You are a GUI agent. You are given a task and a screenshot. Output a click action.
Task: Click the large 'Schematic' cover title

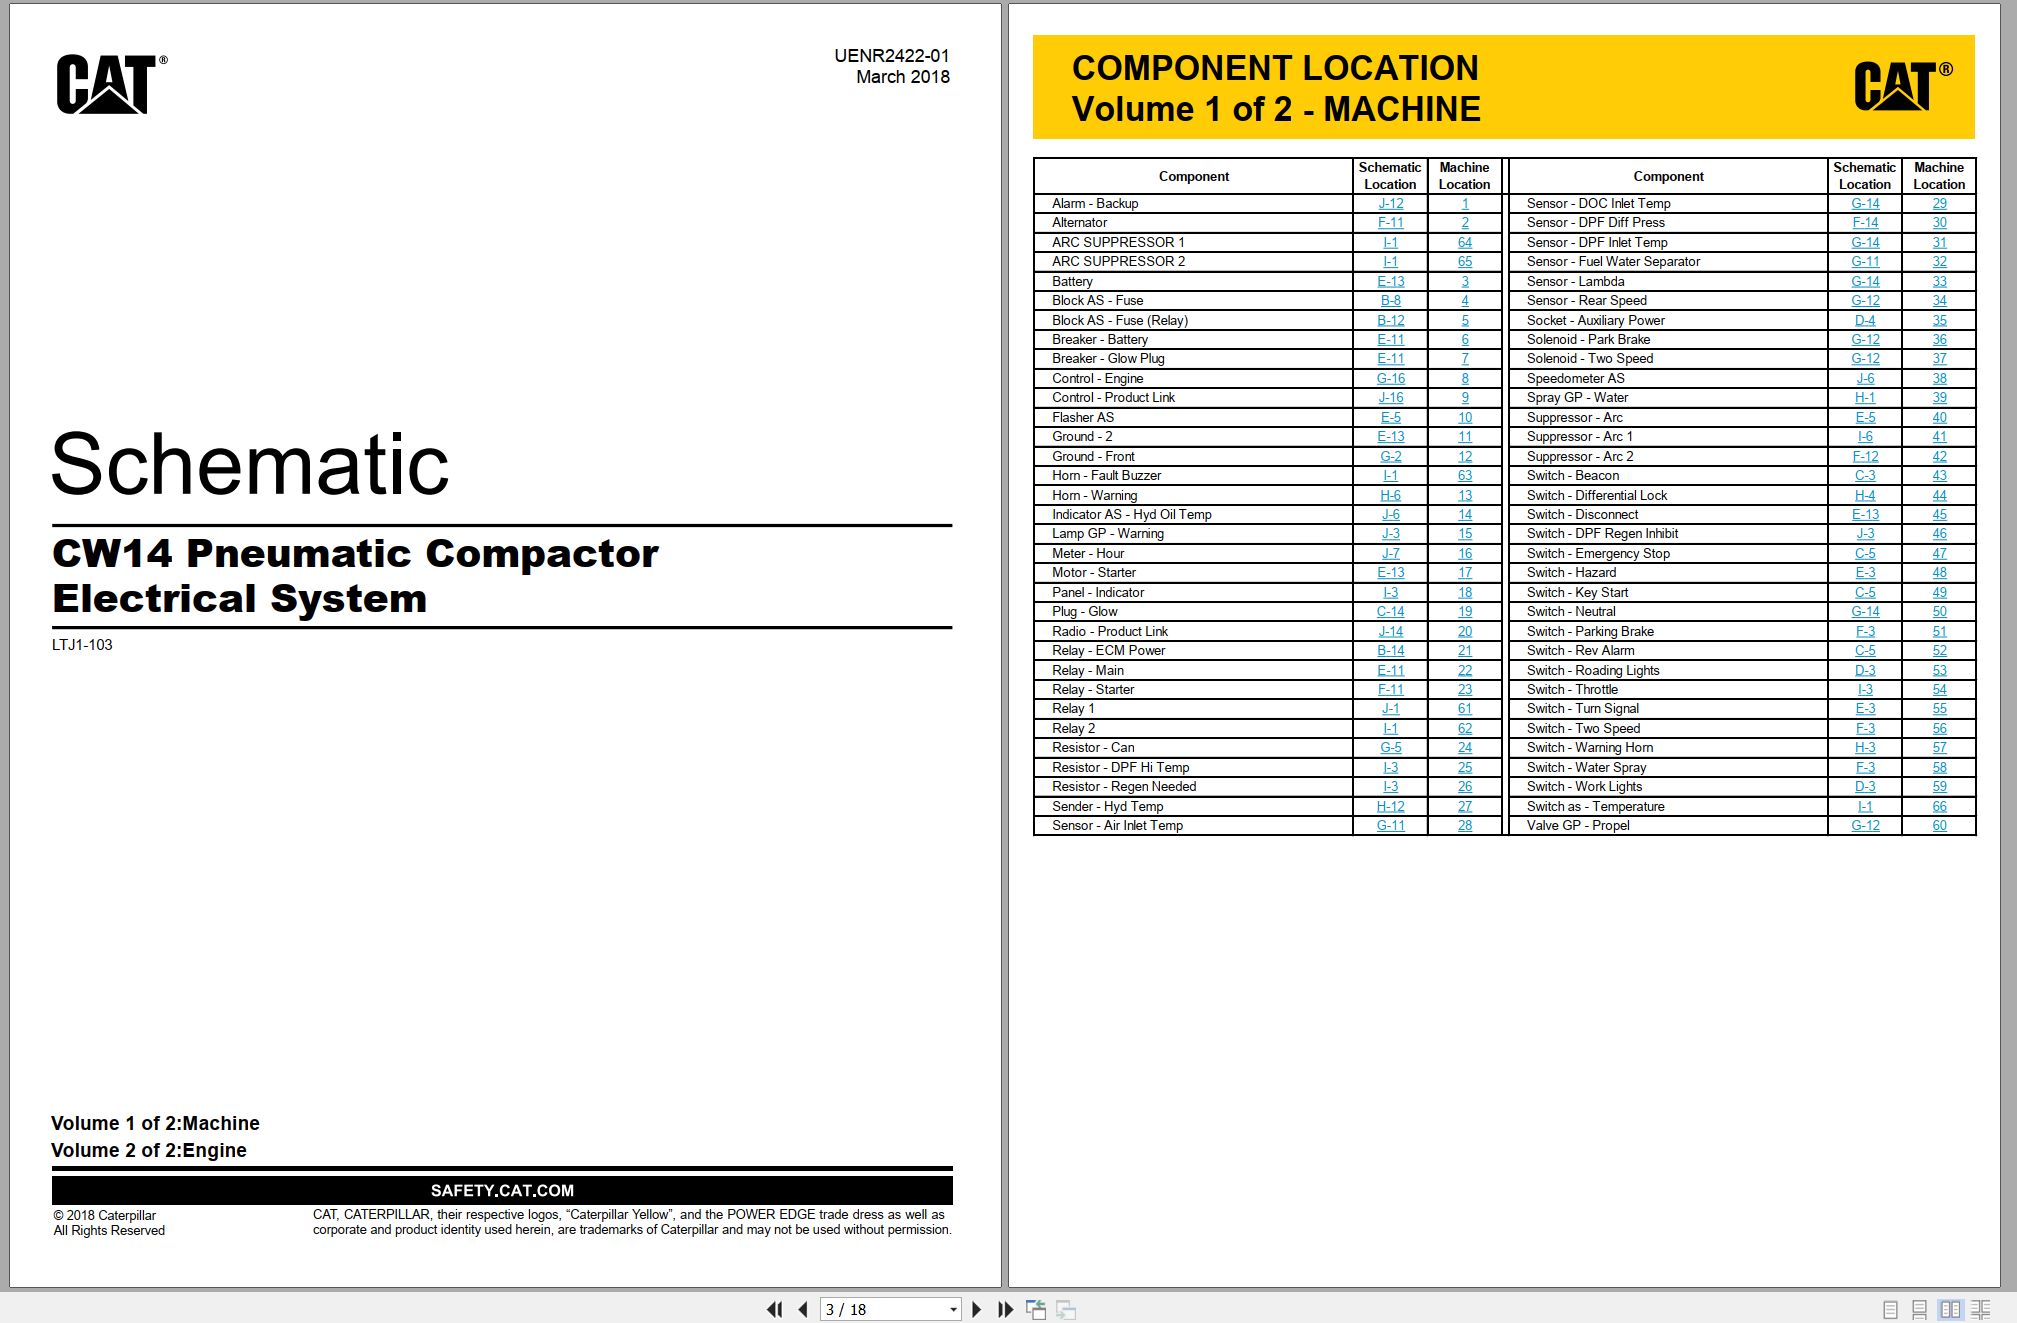click(250, 464)
